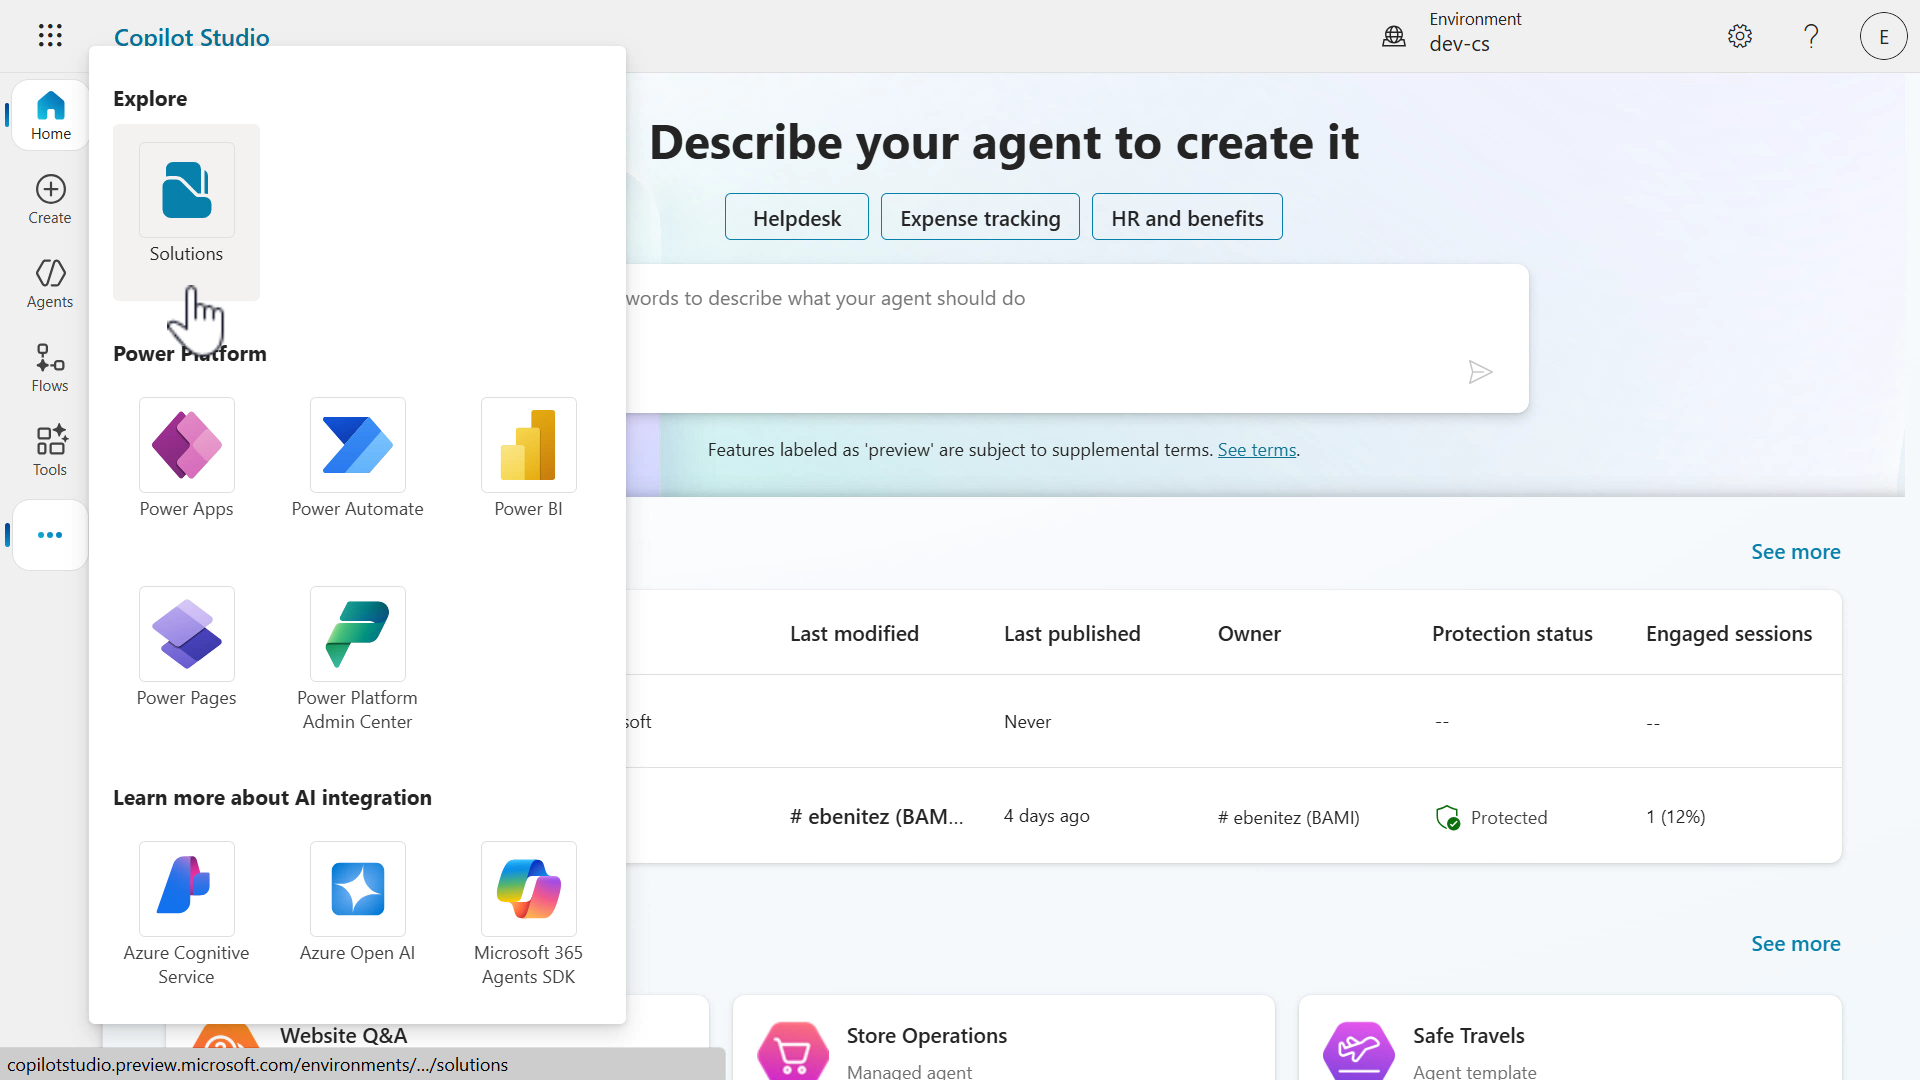Click the Help question mark
The width and height of the screenshot is (1920, 1080).
point(1811,36)
